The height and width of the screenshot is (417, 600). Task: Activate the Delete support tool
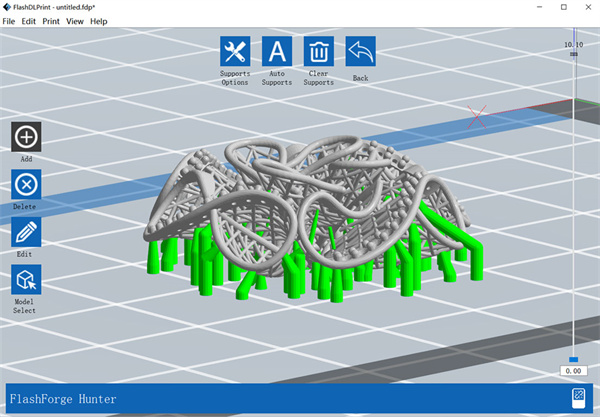click(x=26, y=184)
